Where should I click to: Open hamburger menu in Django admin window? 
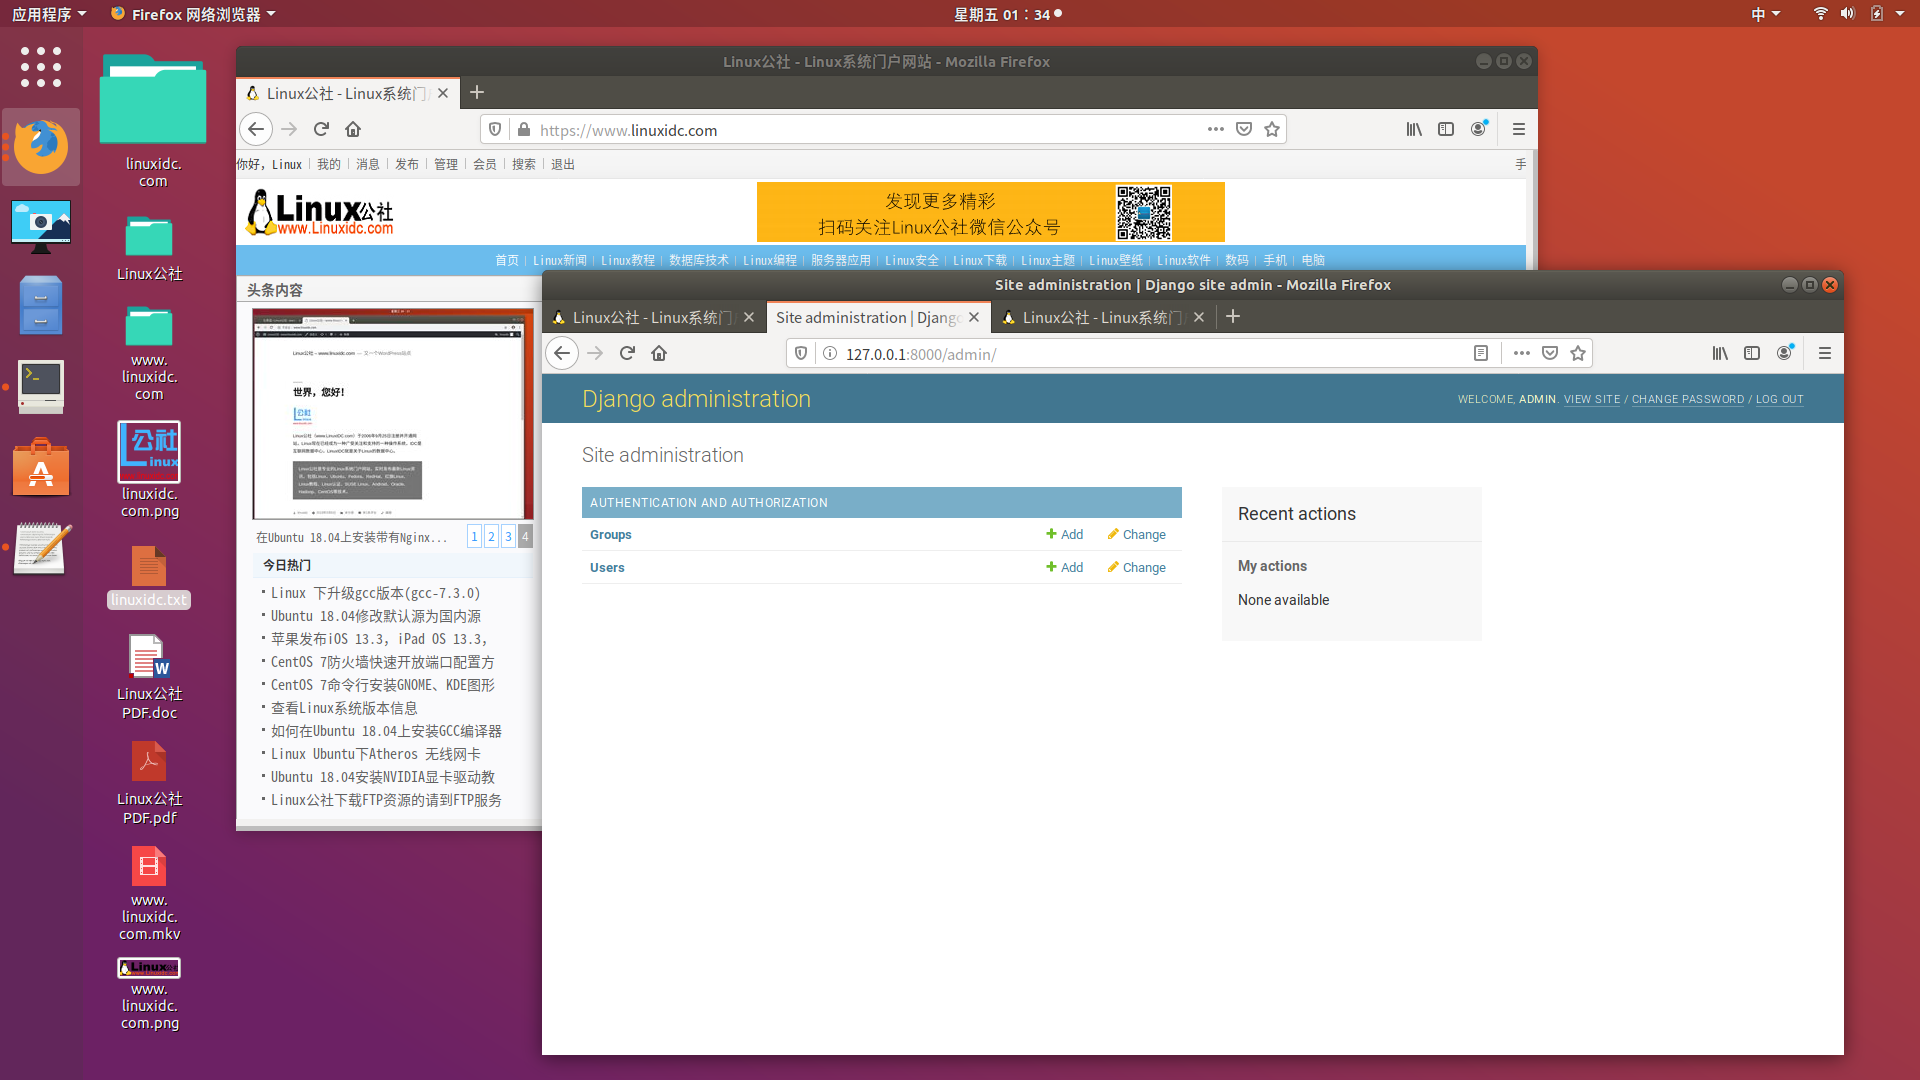tap(1825, 353)
